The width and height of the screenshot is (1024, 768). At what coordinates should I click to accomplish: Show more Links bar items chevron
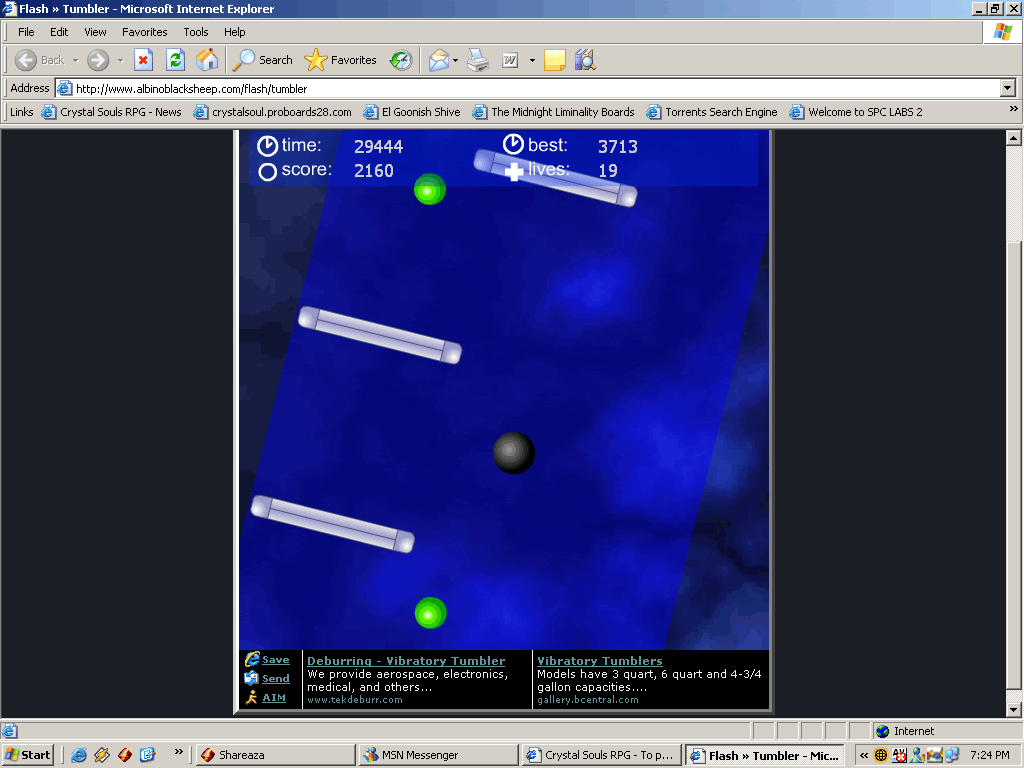[x=1014, y=109]
